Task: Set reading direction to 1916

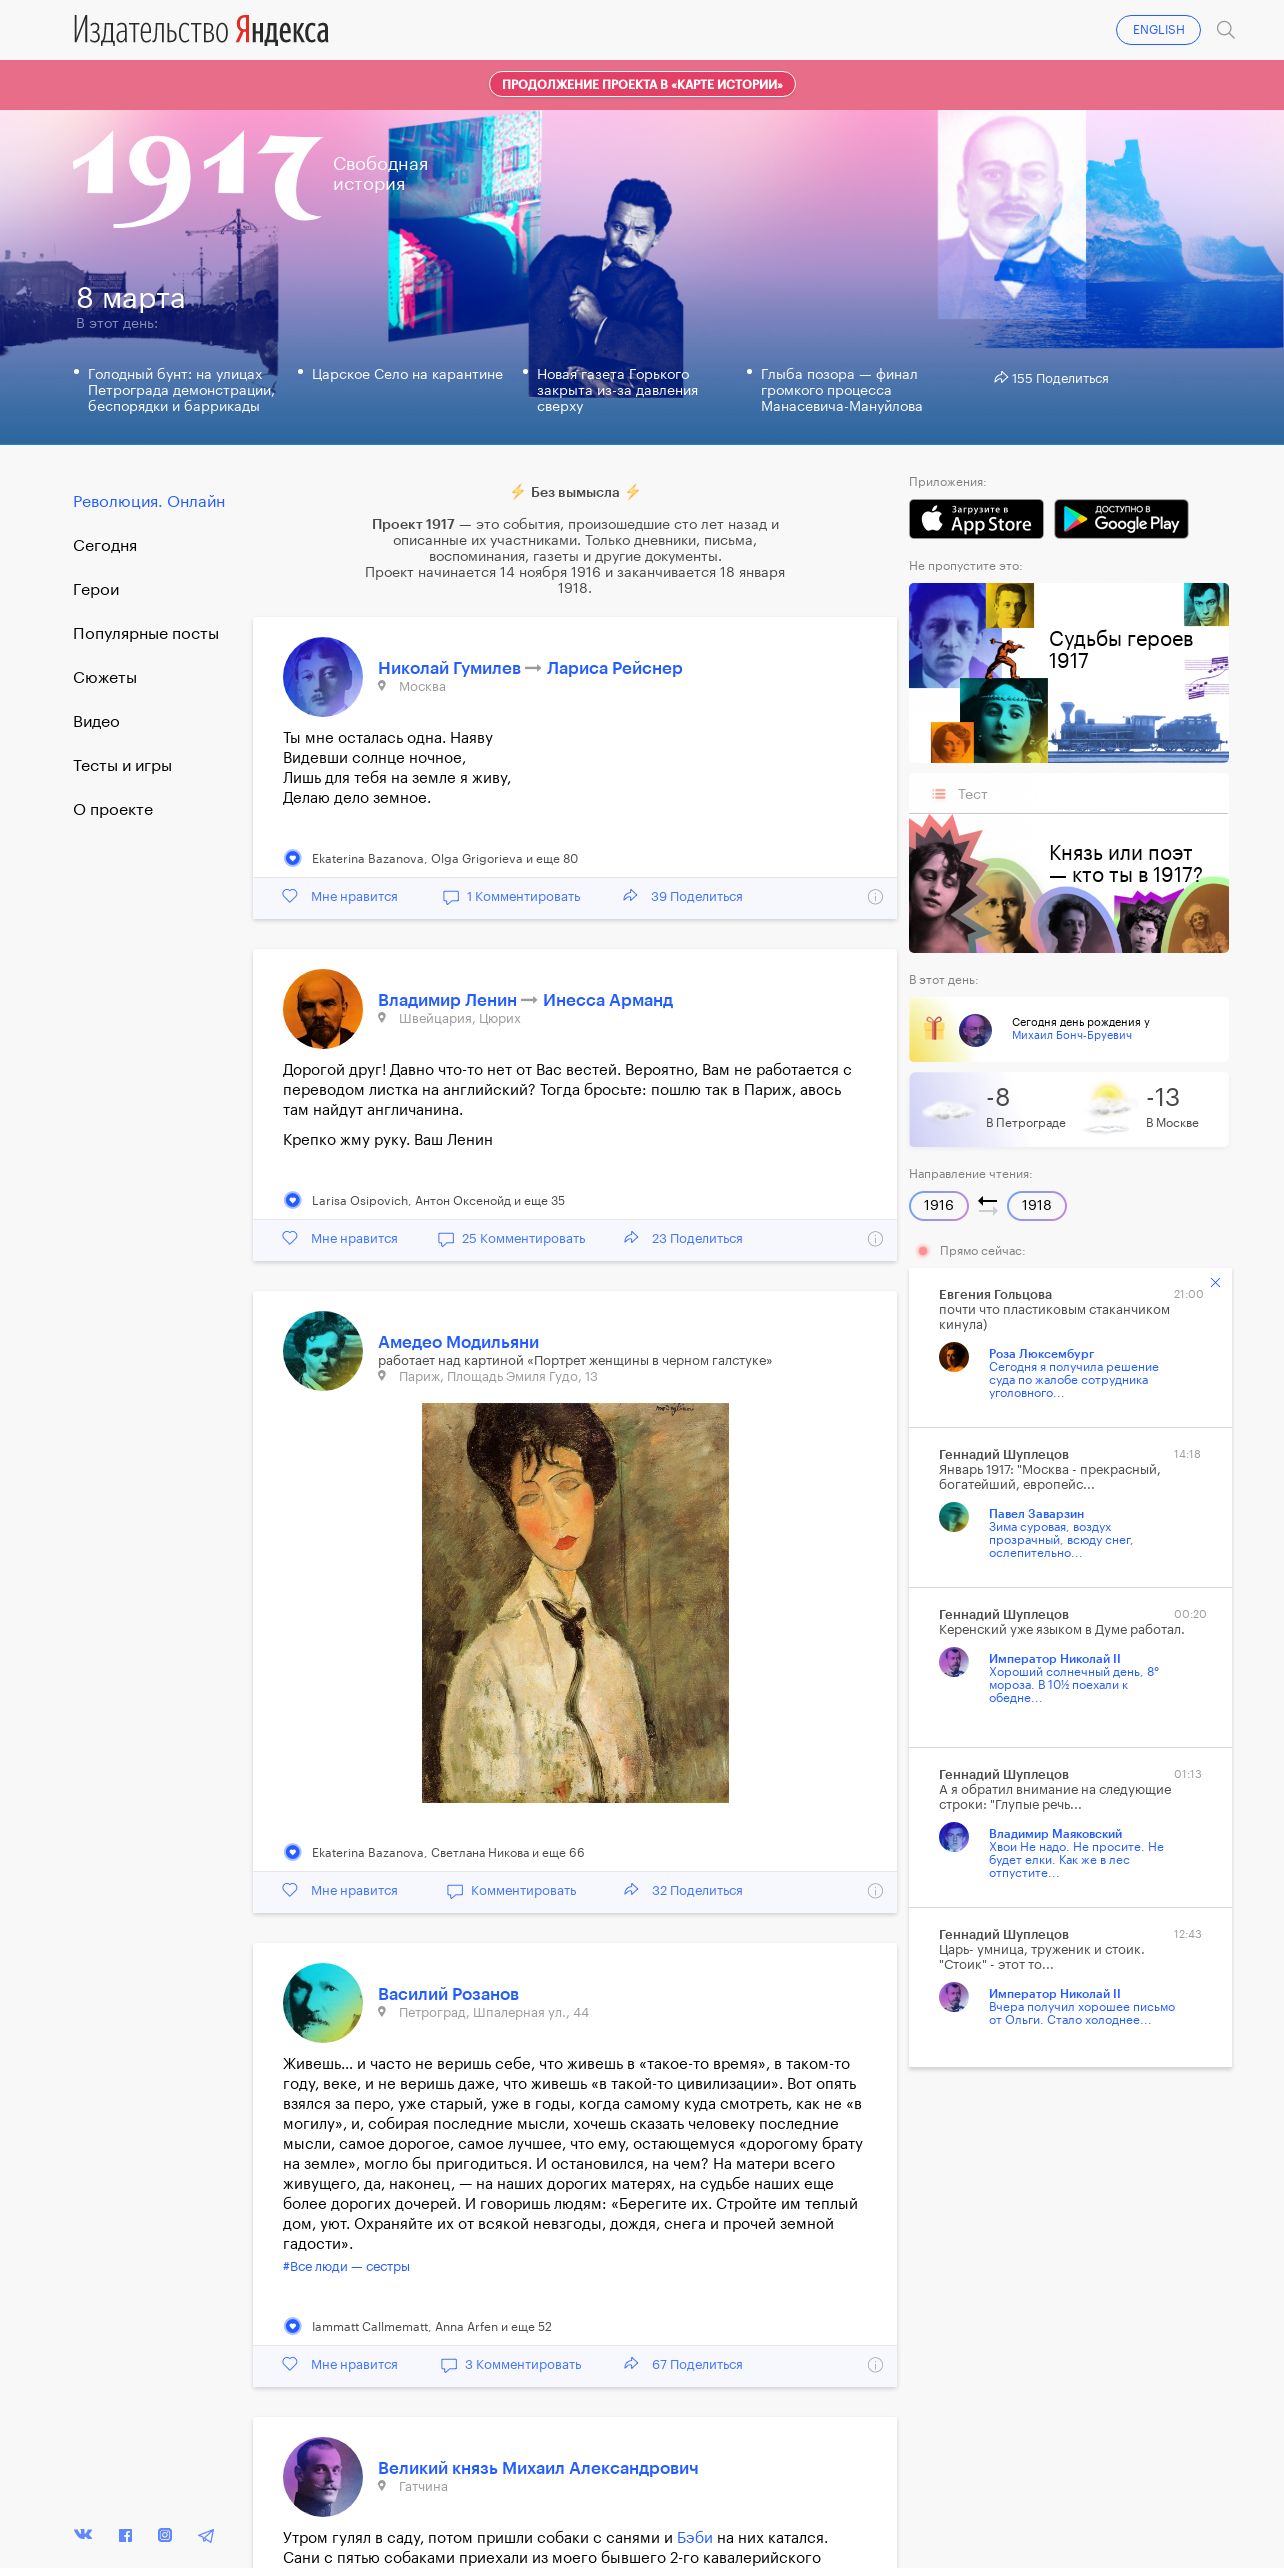Action: [938, 1205]
